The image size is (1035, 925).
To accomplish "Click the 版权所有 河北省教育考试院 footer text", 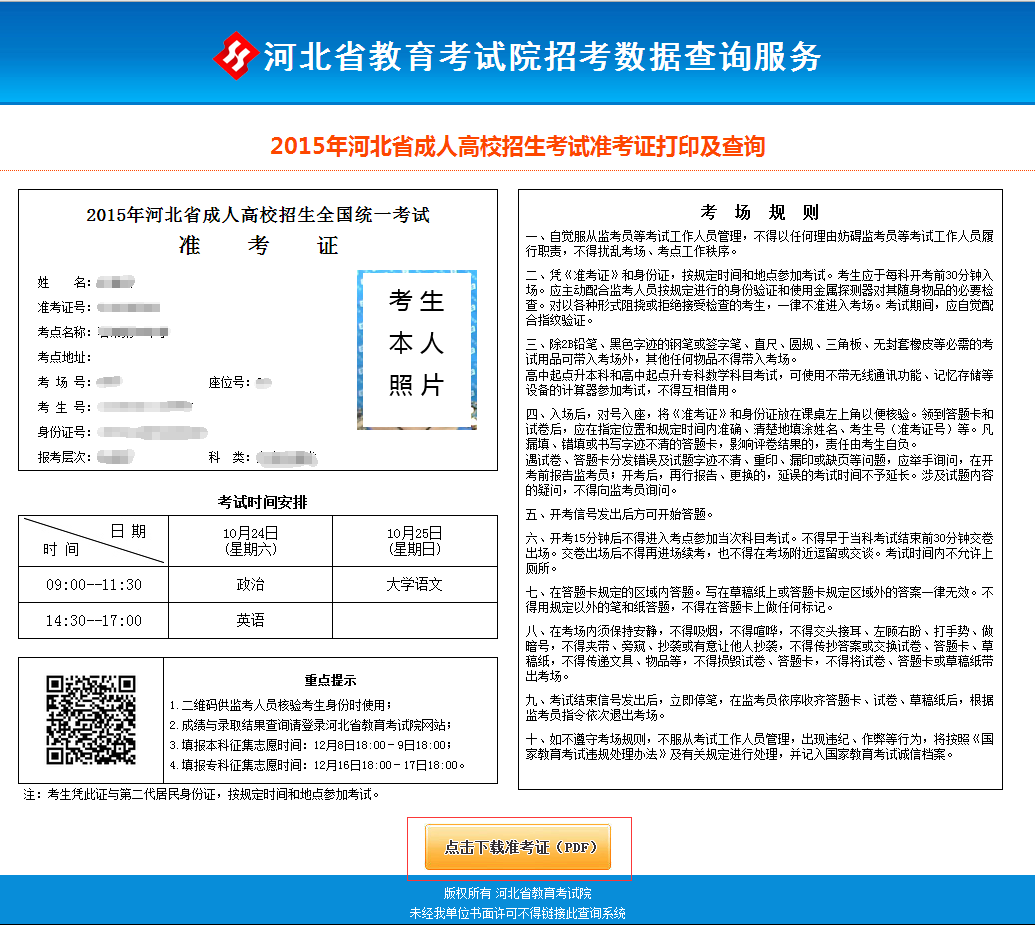I will click(x=517, y=893).
